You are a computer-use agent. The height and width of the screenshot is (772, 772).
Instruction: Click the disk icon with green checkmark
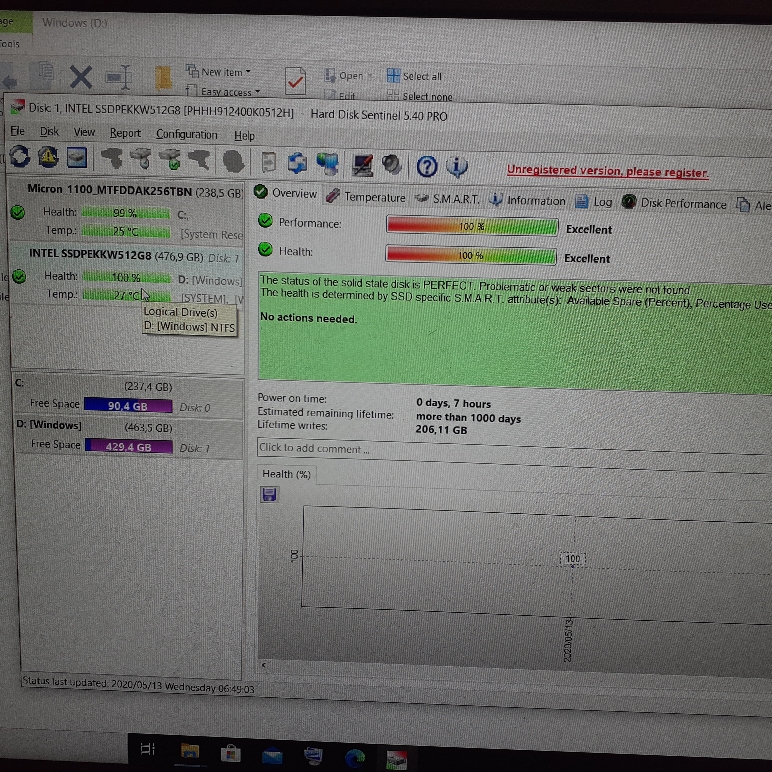[x=170, y=160]
